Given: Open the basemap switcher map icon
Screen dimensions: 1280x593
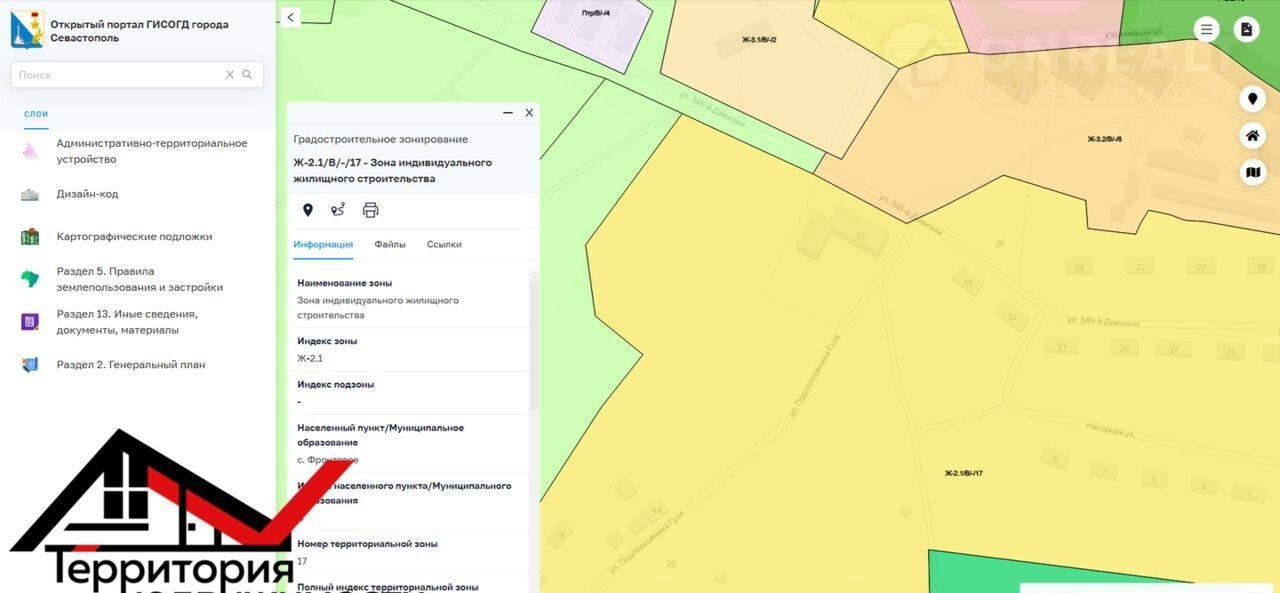Looking at the screenshot, I should 1252,173.
